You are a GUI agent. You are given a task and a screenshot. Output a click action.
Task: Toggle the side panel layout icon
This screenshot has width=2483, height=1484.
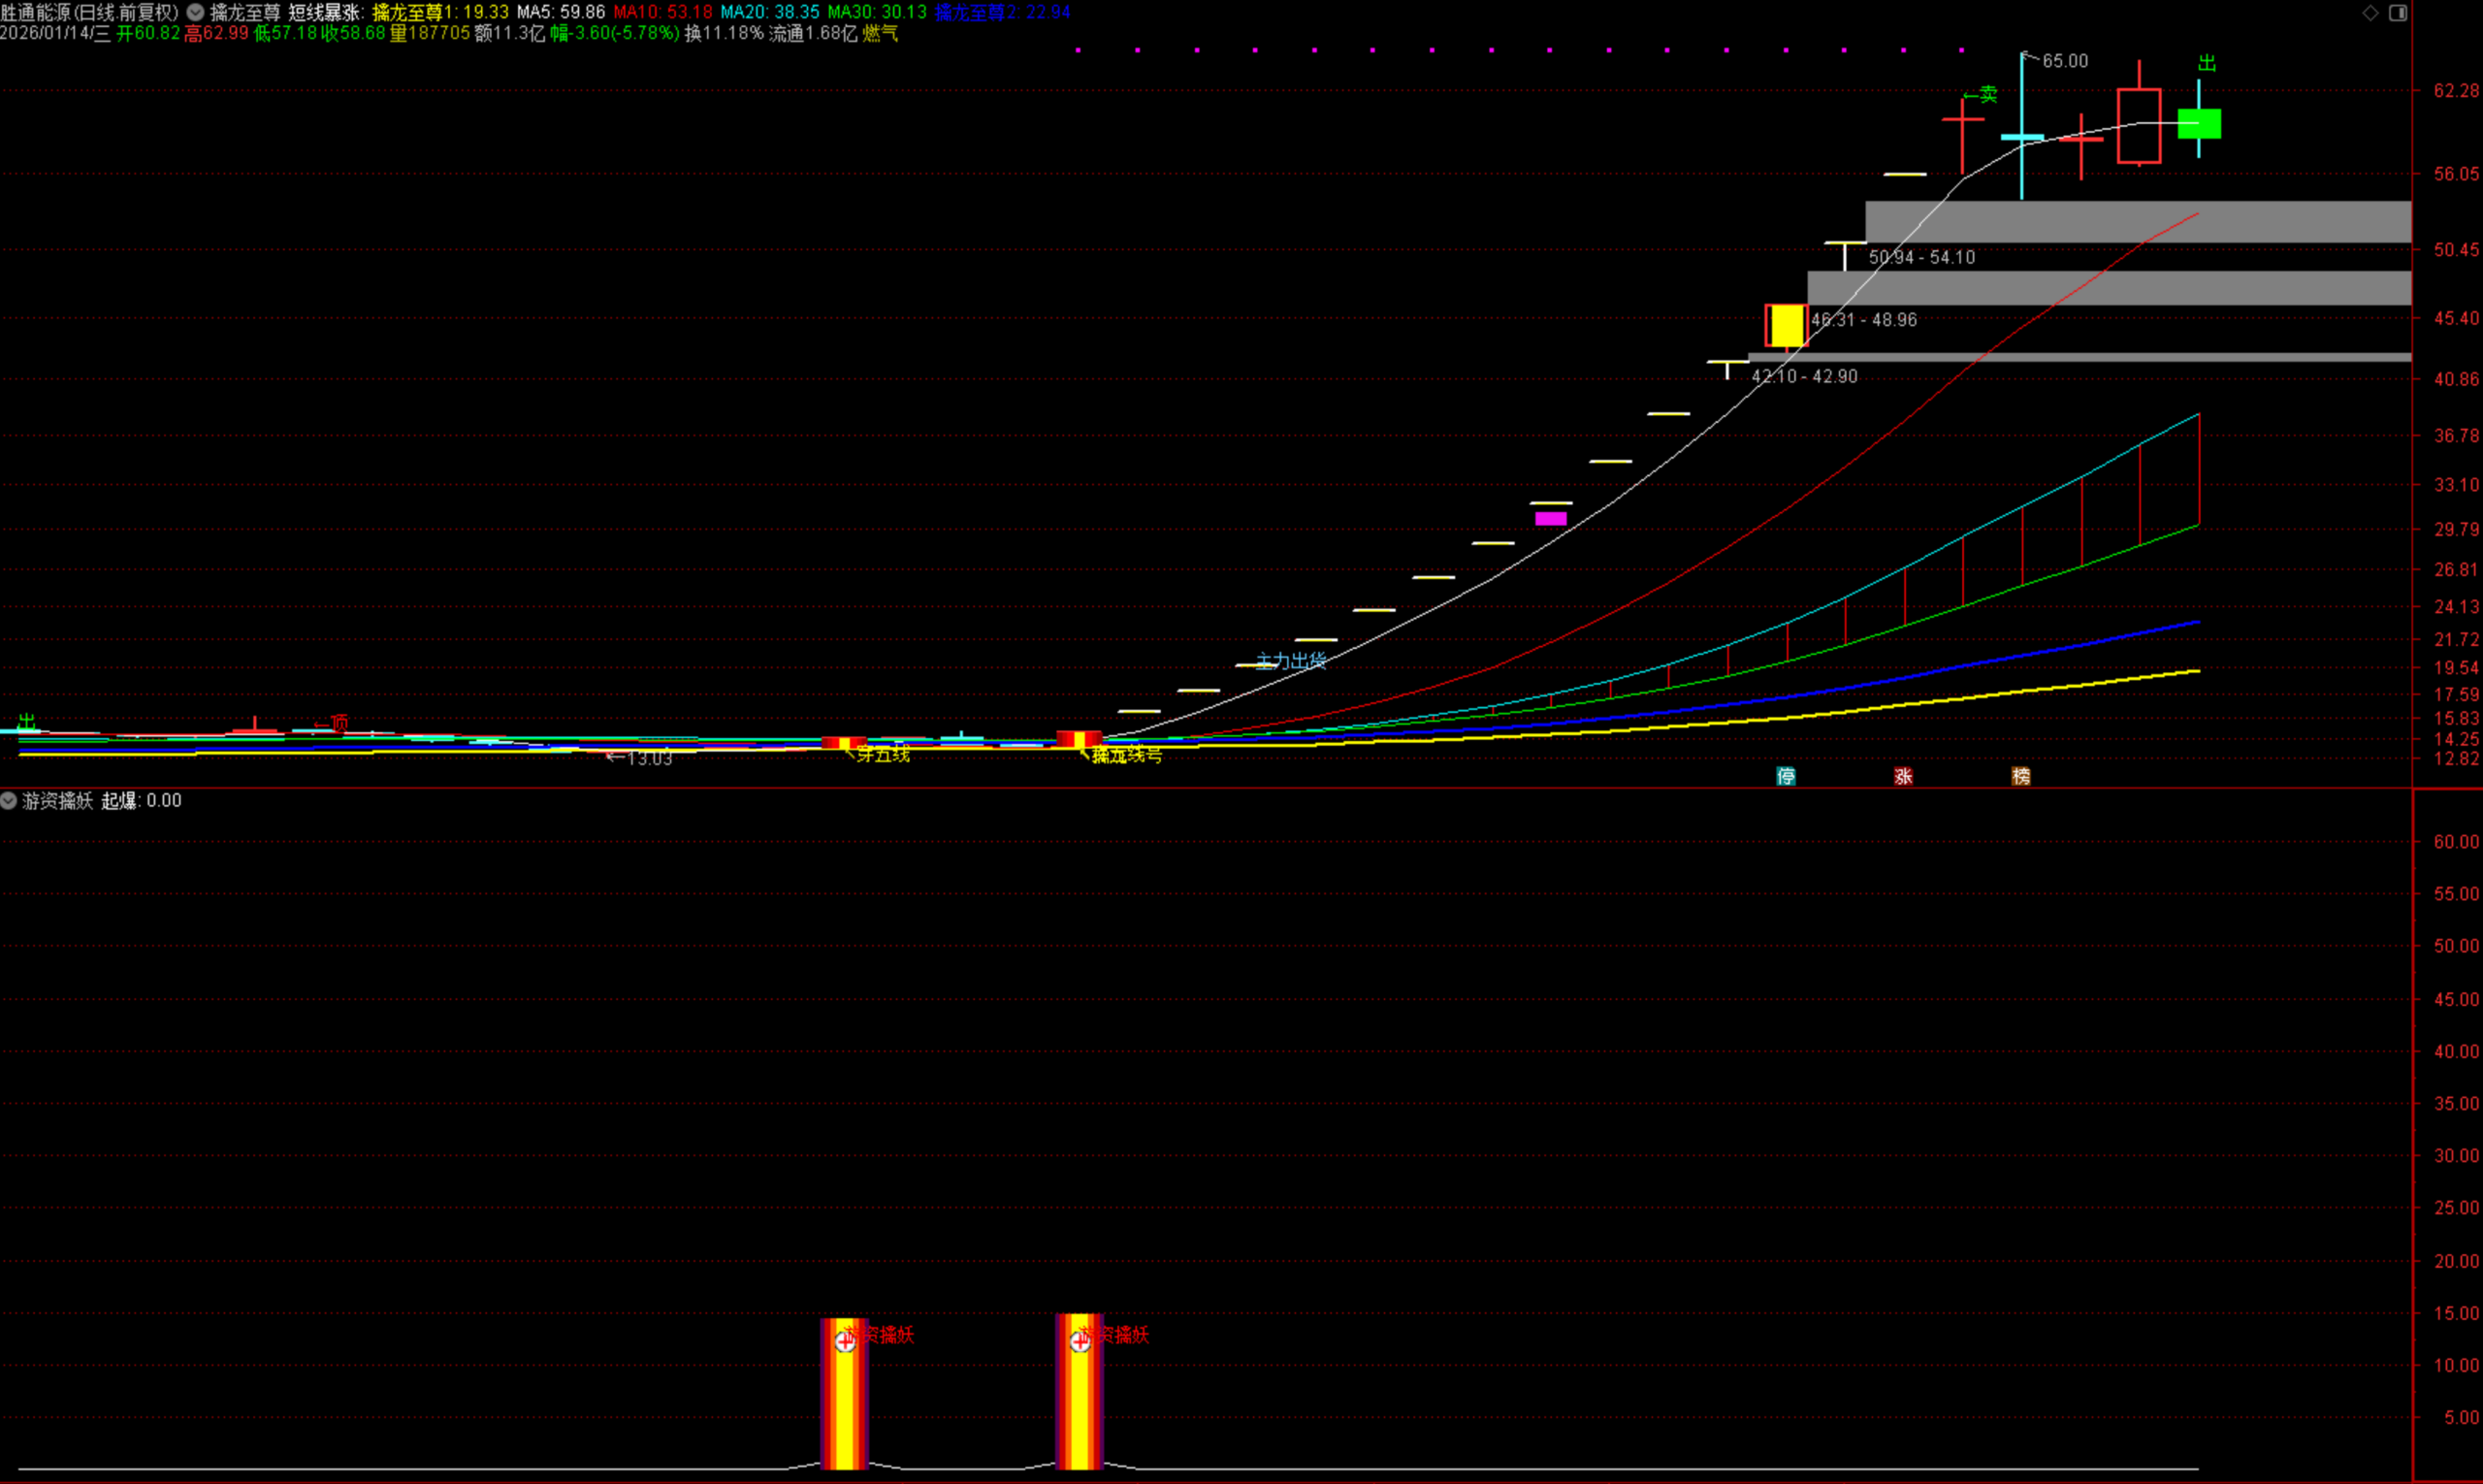coord(2398,13)
